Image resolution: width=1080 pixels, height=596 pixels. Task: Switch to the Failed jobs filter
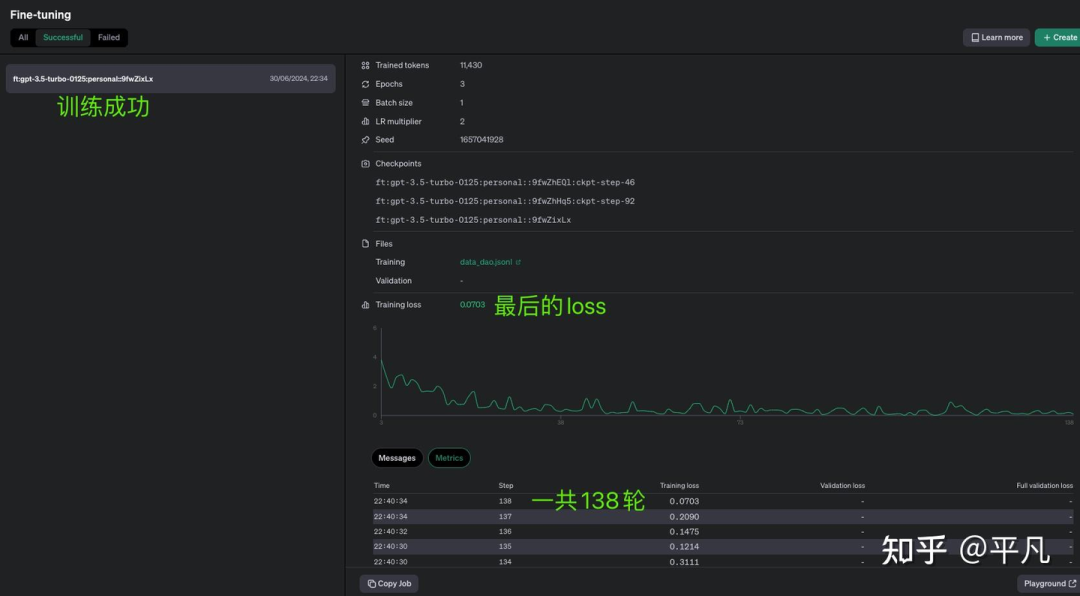coord(108,37)
